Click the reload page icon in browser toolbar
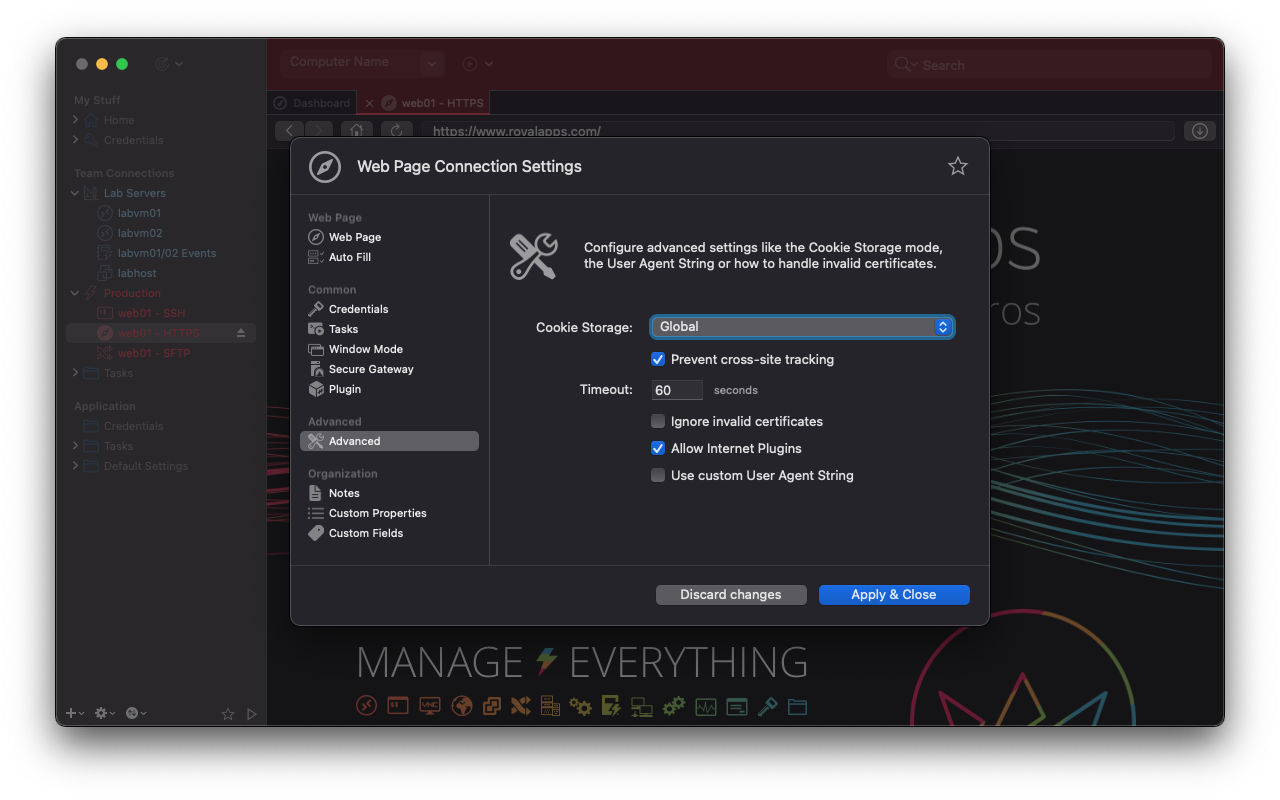1280x800 pixels. (396, 131)
